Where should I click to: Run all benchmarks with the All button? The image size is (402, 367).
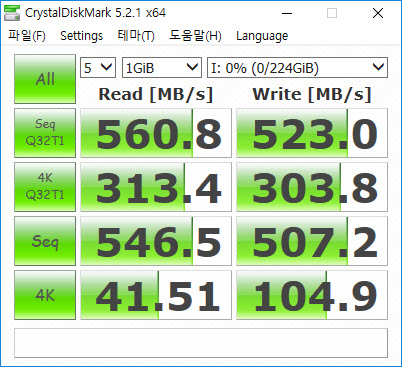coord(45,79)
